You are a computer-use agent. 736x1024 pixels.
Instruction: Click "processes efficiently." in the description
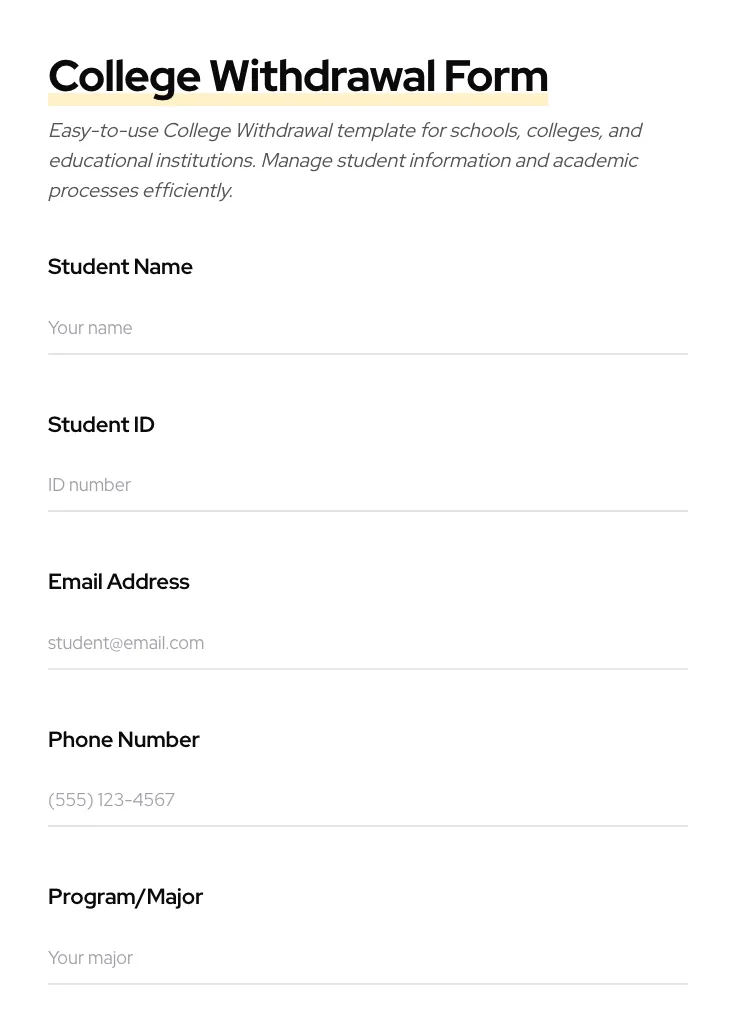pos(140,190)
